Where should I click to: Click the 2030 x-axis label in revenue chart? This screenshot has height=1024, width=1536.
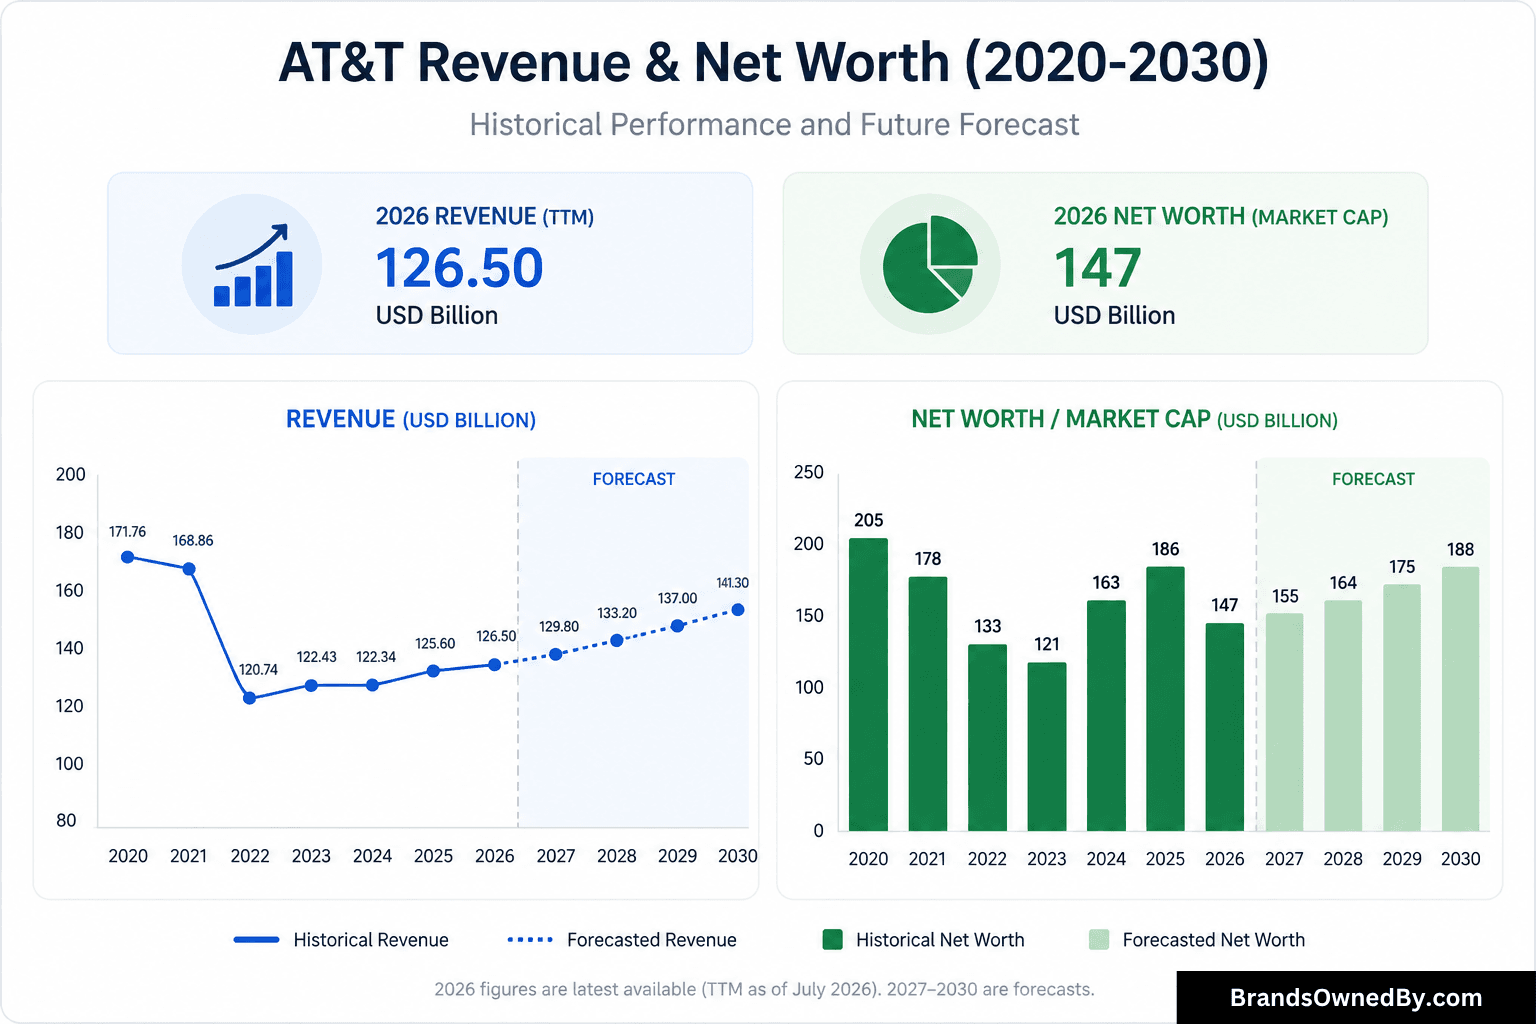pyautogui.click(x=738, y=856)
